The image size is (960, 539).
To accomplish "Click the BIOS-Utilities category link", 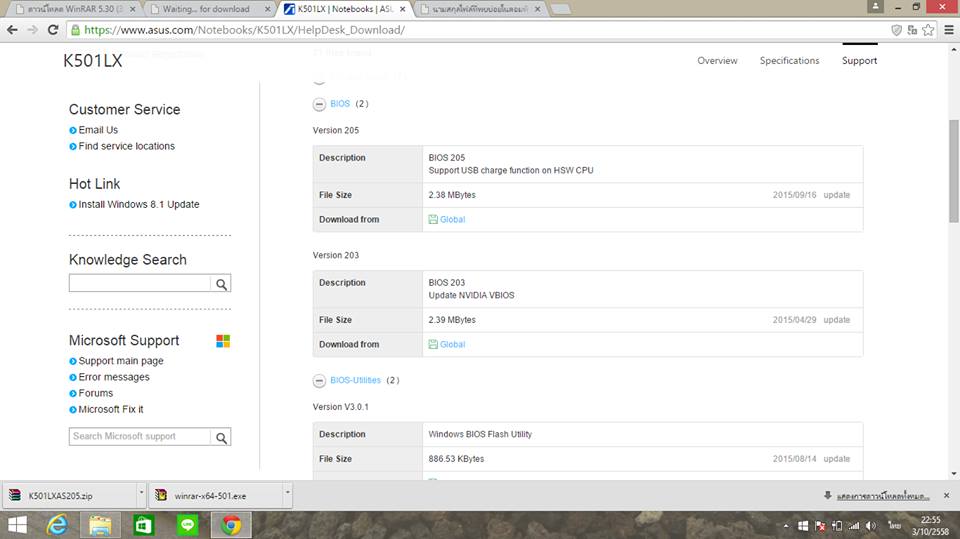I will click(x=355, y=380).
